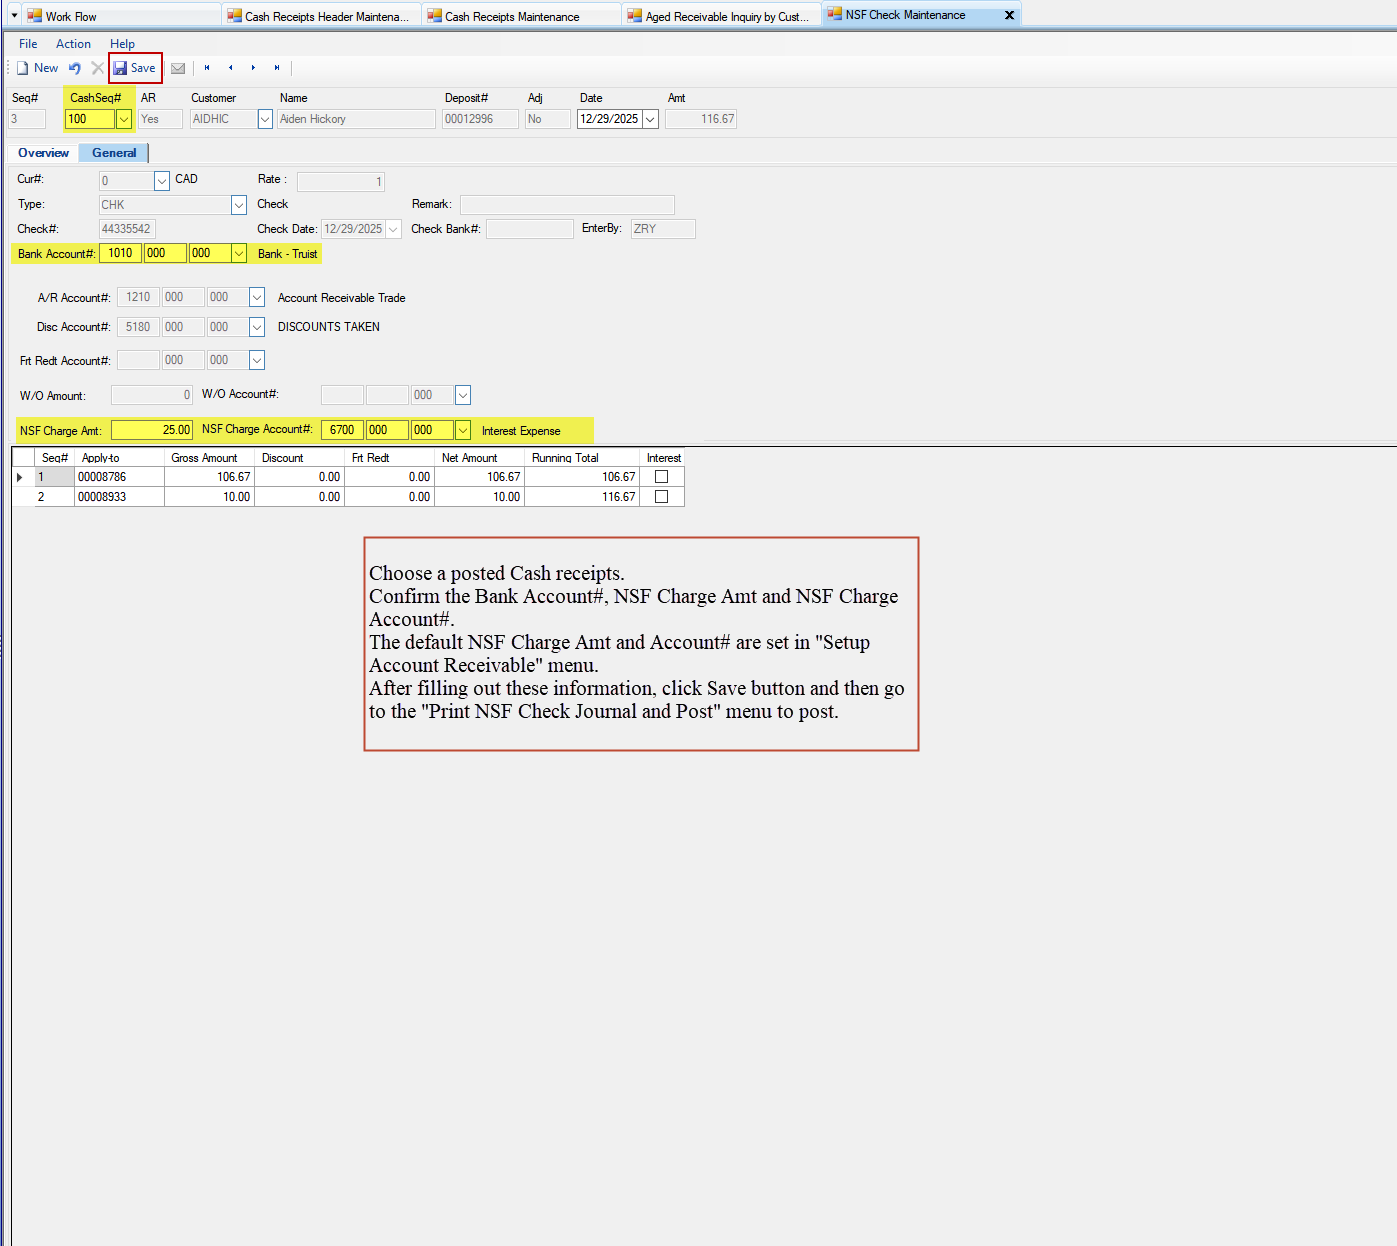
Task: Close the NSF Check Maintenance tab
Action: [x=1009, y=15]
